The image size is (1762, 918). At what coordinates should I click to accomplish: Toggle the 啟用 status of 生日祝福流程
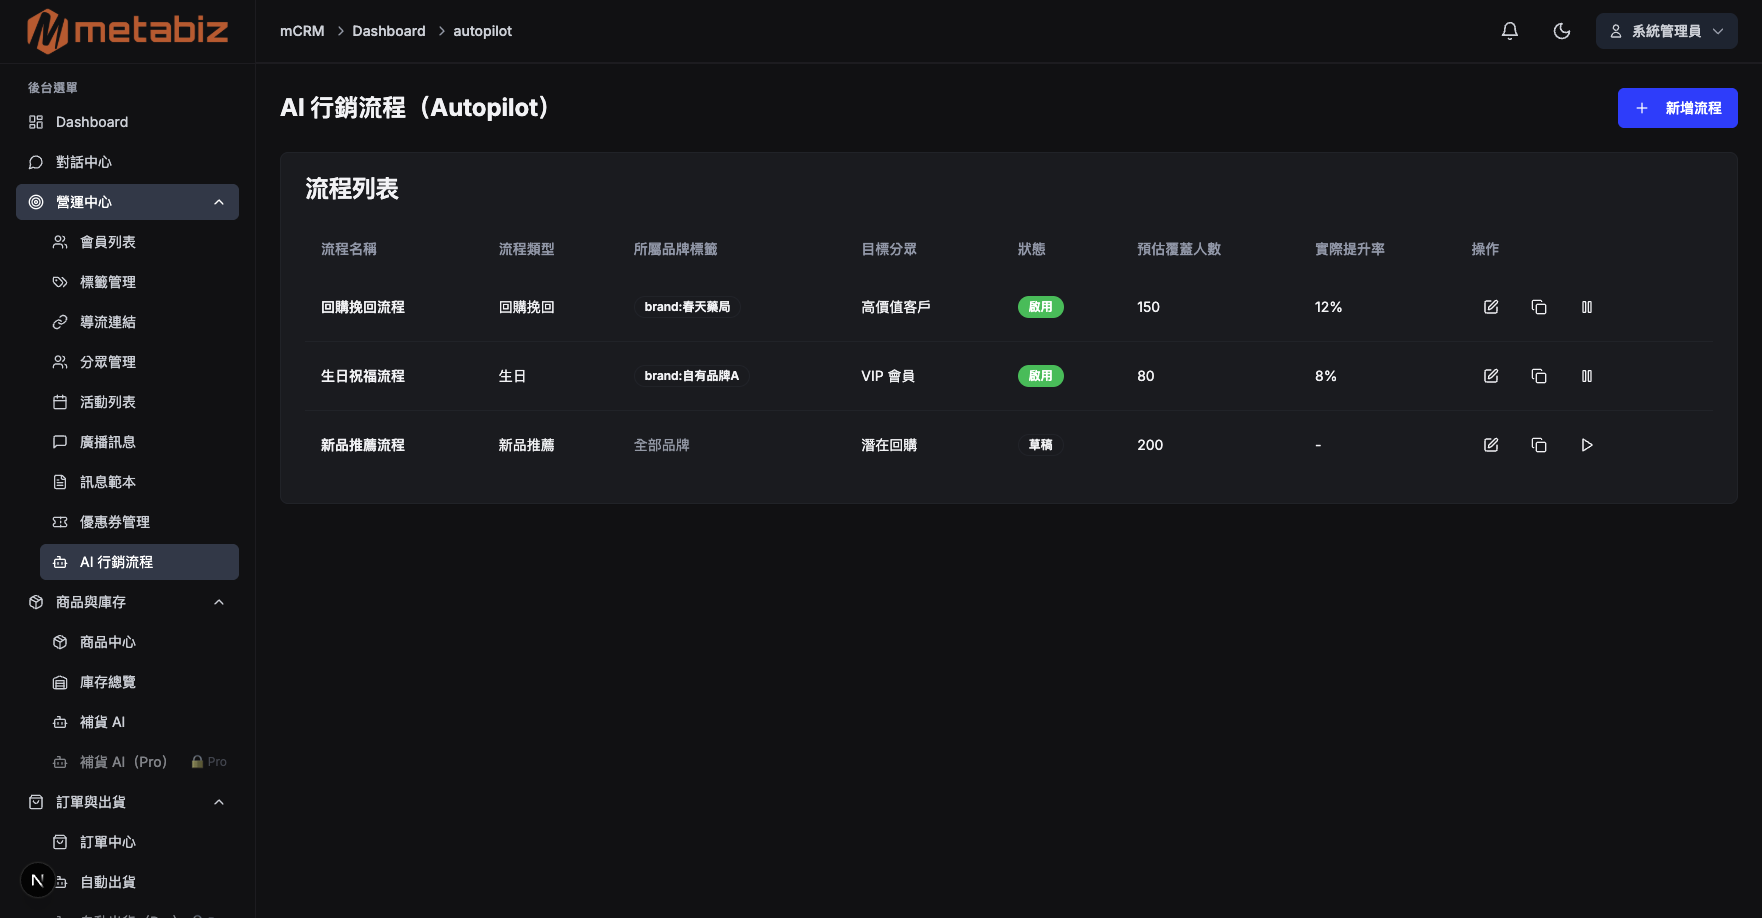tap(1040, 376)
